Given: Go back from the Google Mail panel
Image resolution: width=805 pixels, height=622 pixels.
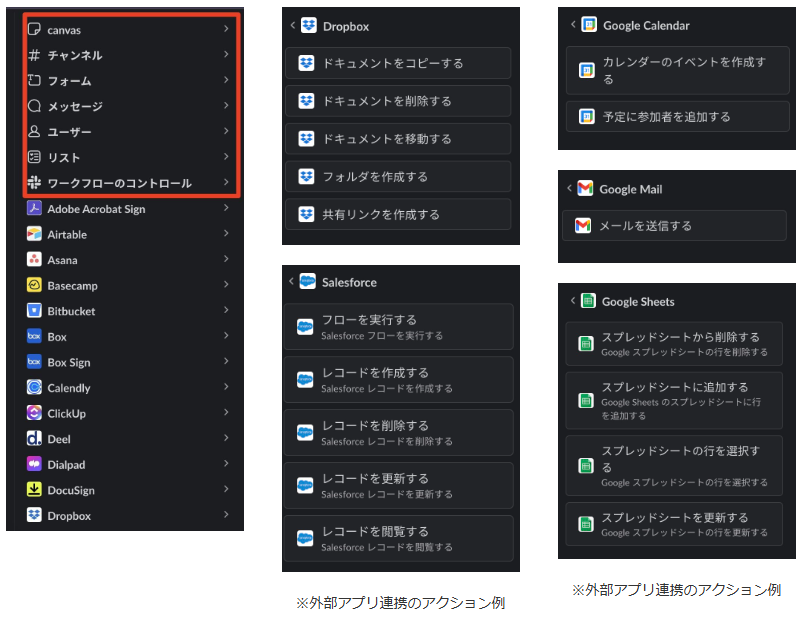Looking at the screenshot, I should coord(569,188).
